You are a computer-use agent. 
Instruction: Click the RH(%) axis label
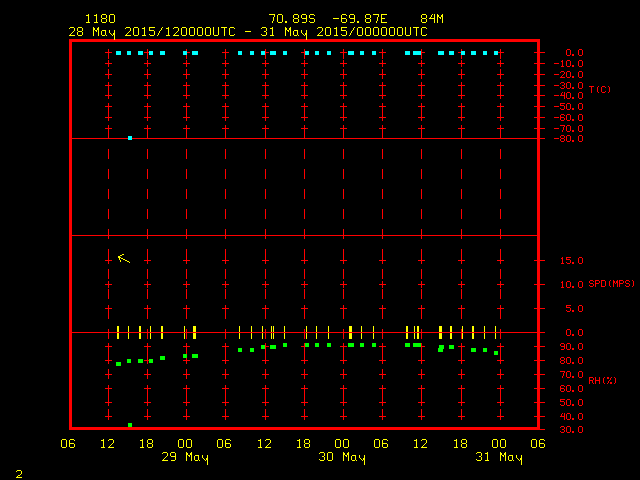602,381
